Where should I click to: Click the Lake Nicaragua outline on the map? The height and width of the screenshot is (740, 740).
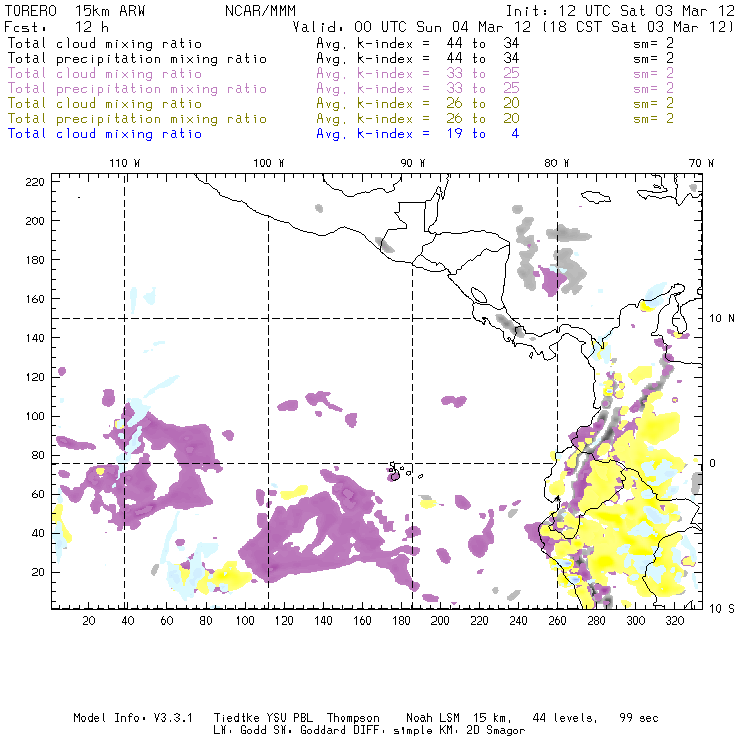[479, 295]
